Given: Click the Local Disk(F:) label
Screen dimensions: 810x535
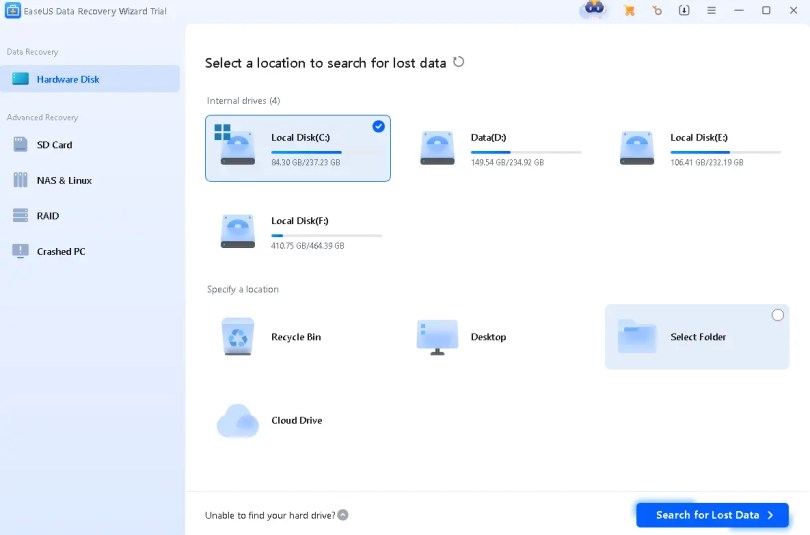Looking at the screenshot, I should pyautogui.click(x=300, y=221).
